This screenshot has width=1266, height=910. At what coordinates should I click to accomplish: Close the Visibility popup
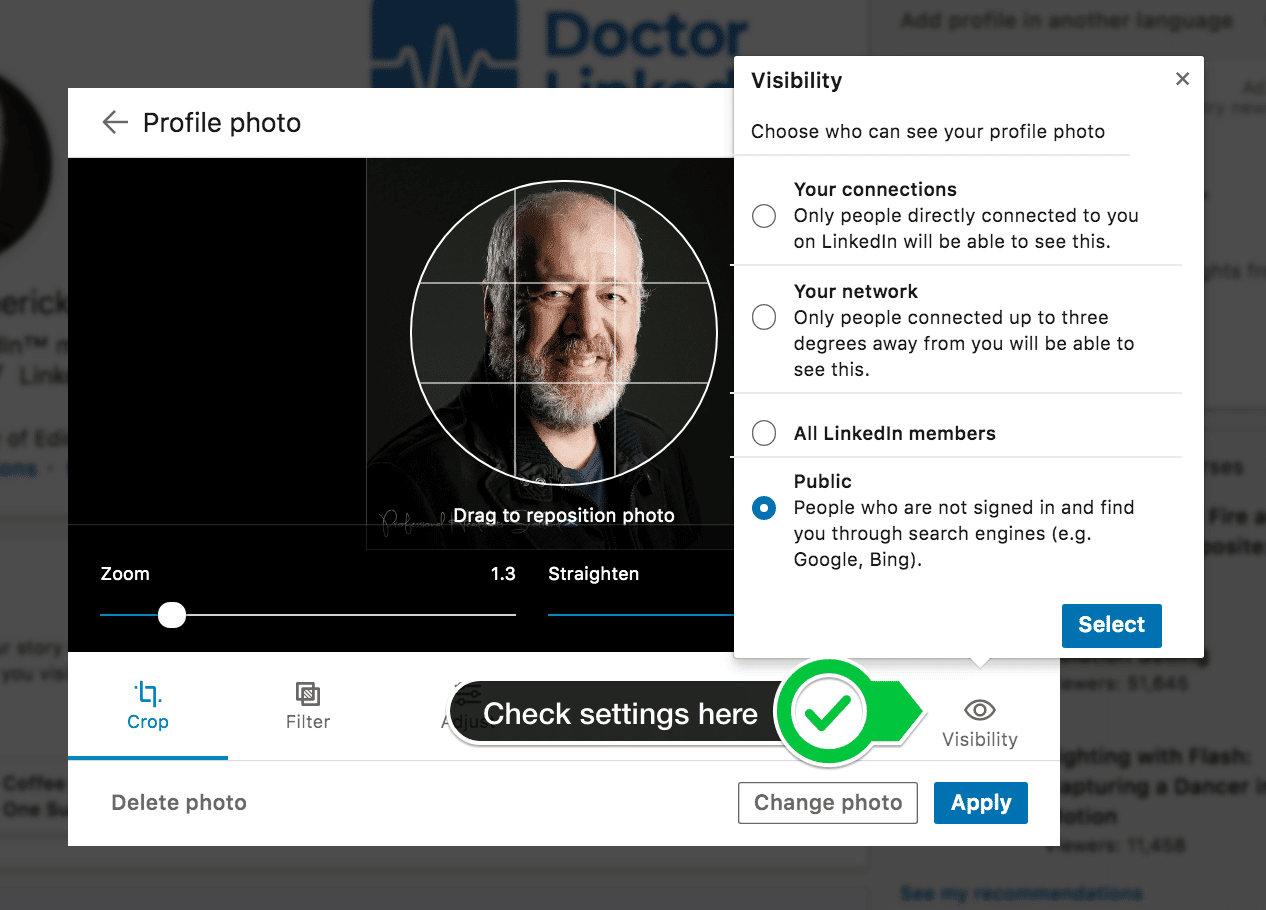1182,79
